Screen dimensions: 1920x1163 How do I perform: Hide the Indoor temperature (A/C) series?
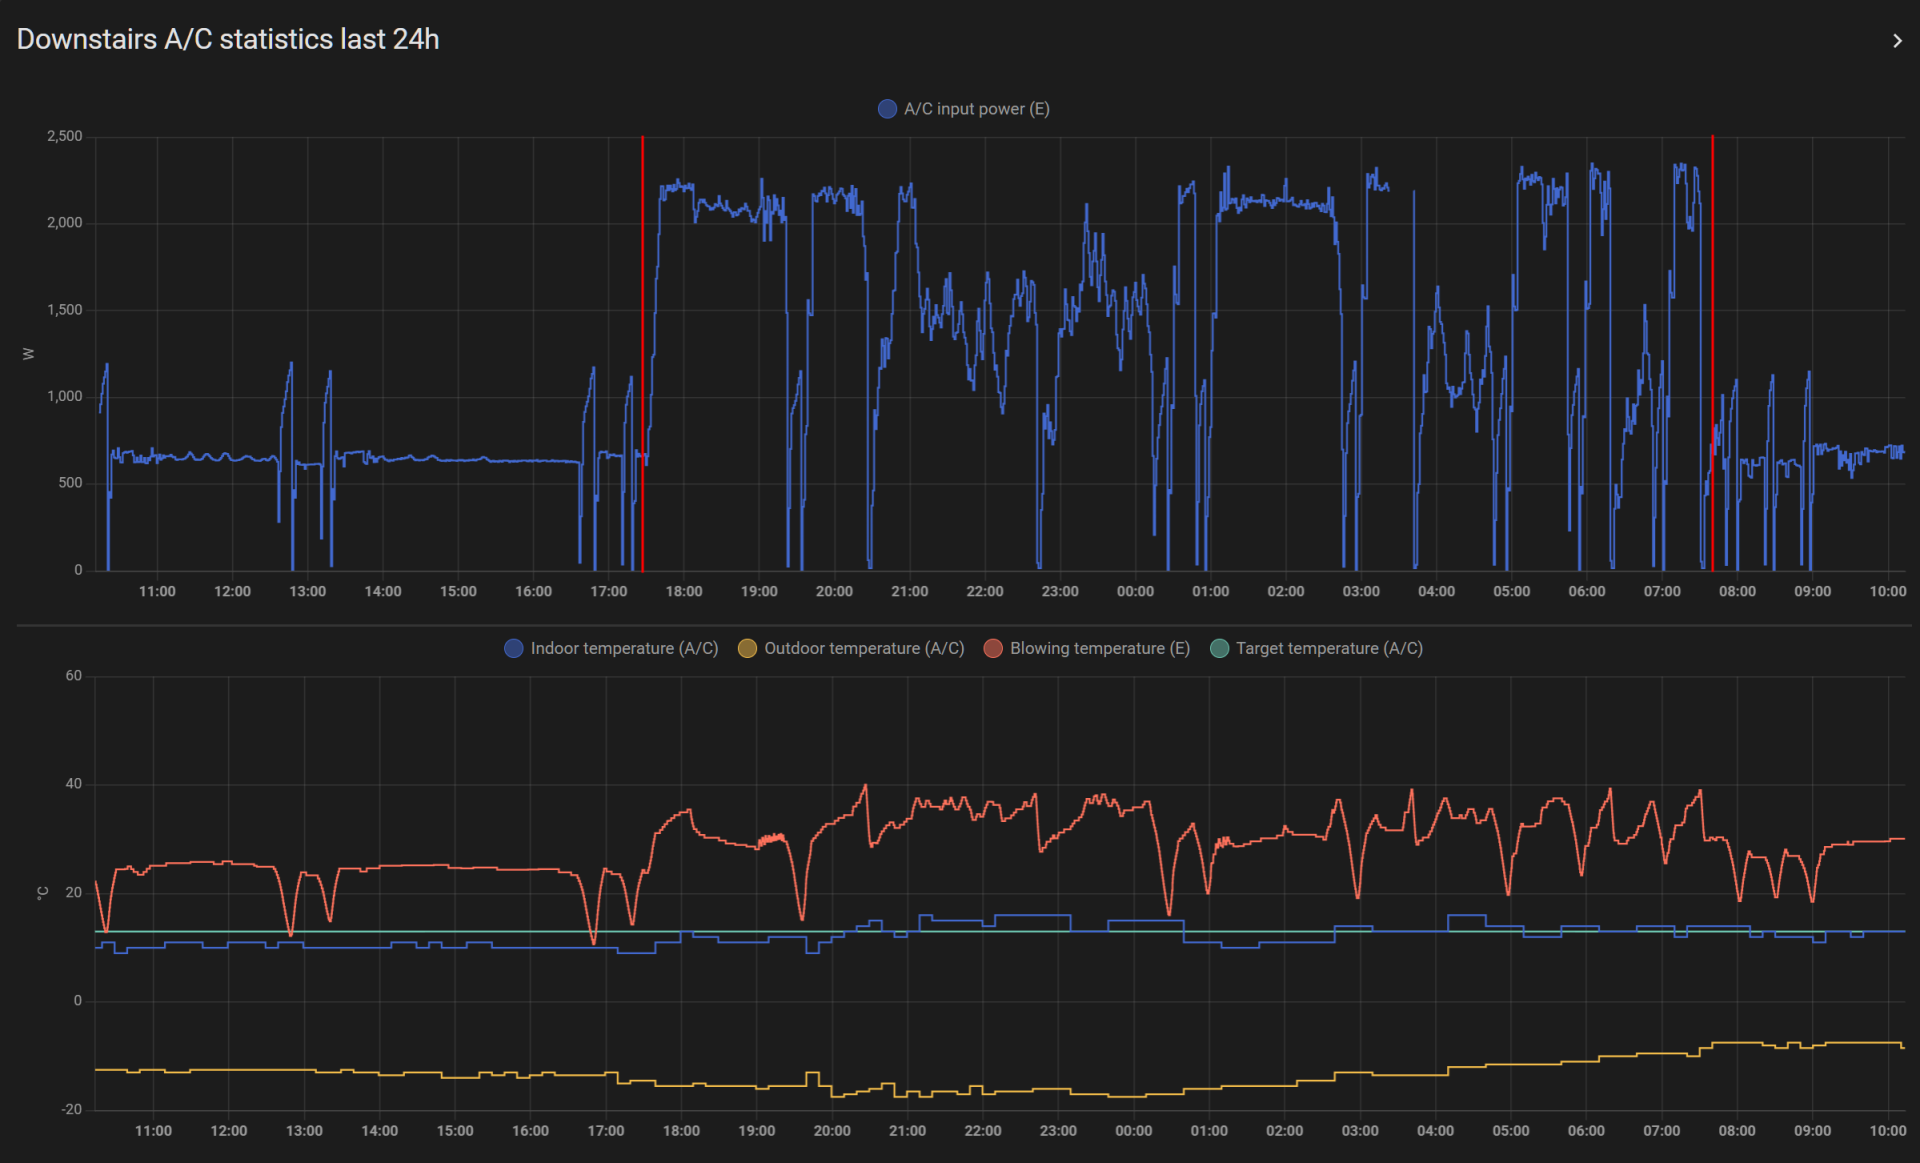(x=624, y=648)
